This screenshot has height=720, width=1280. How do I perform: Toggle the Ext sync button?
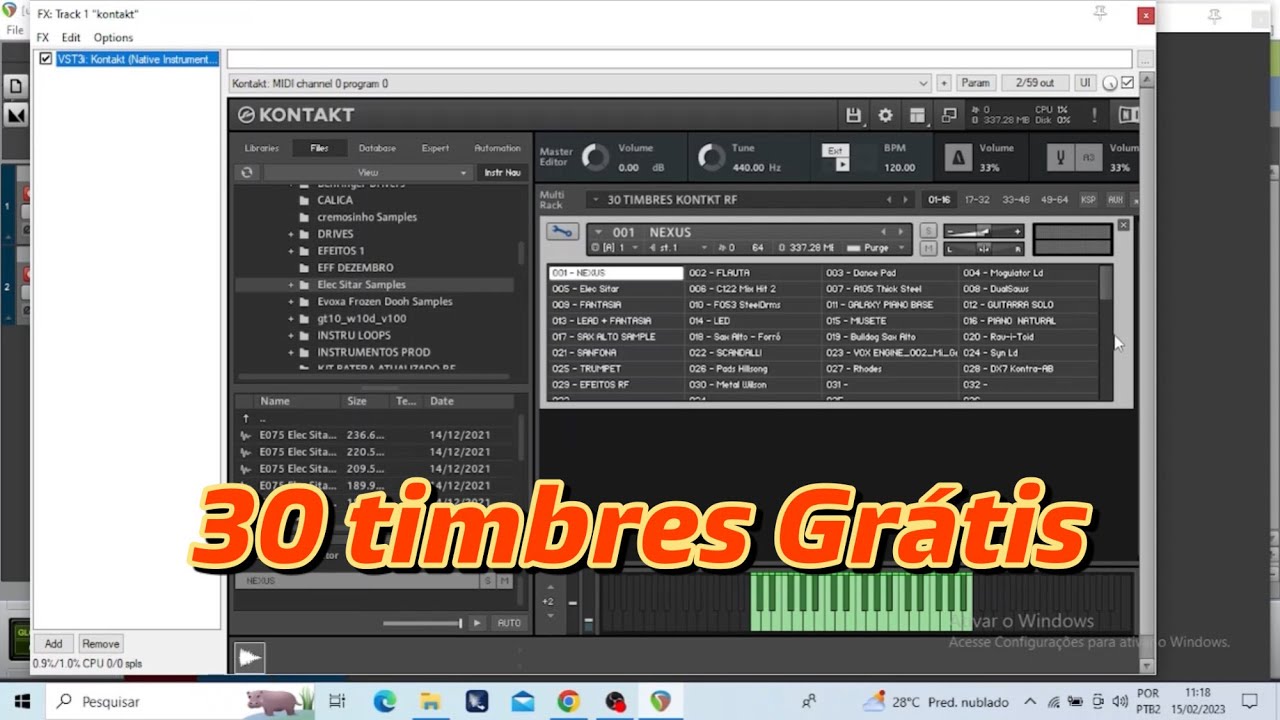(835, 151)
